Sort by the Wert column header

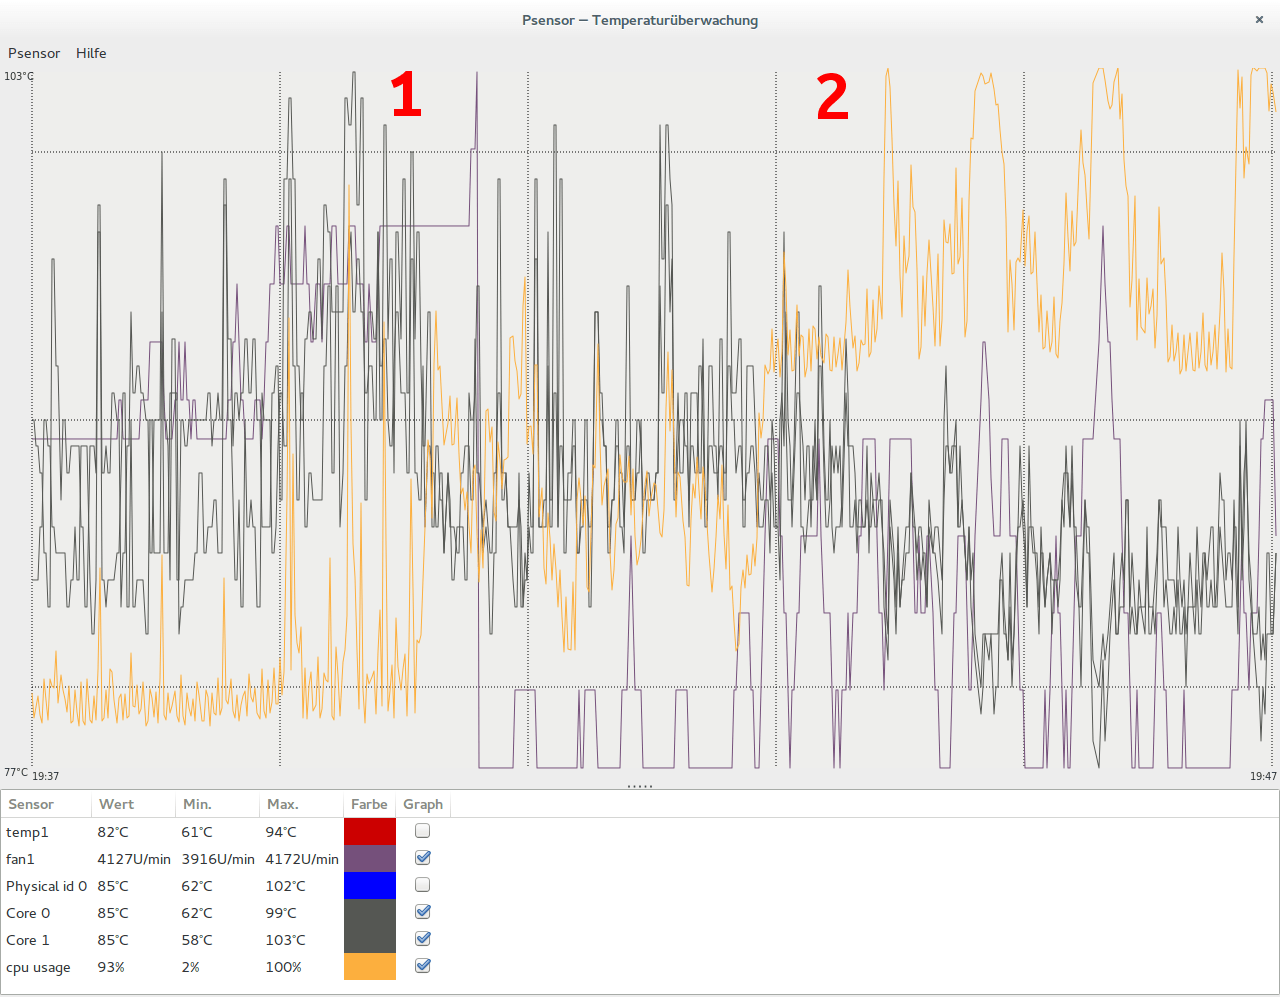point(133,804)
